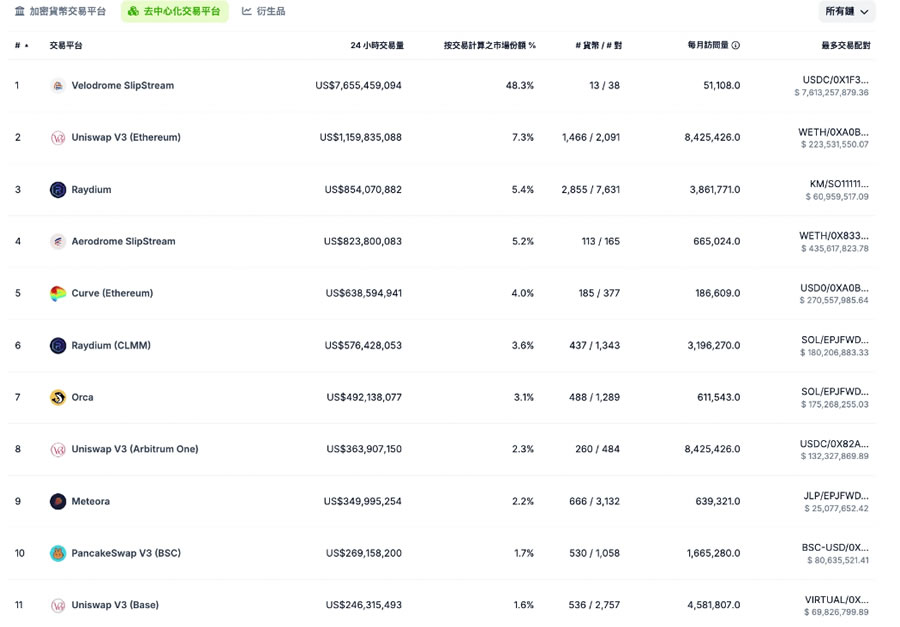Click the 最多交易配對 column header
Screen dimensions: 900x627
coord(846,45)
